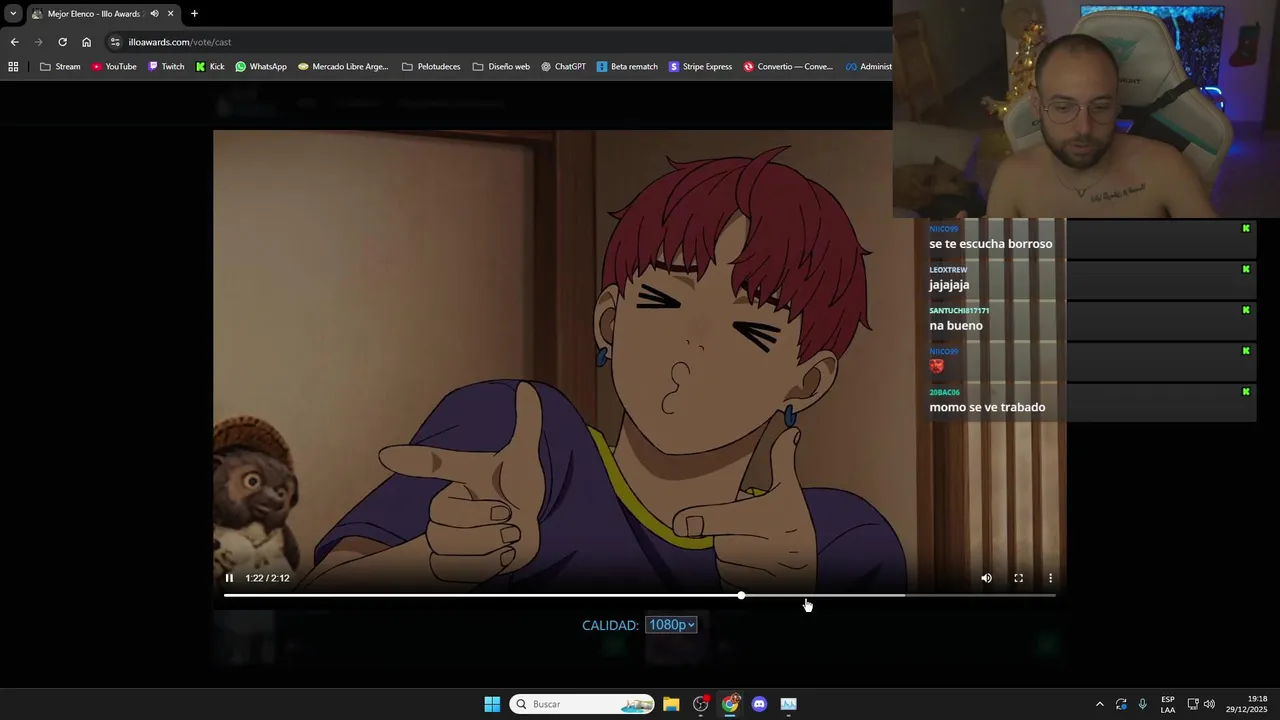Close the Mejor Elenco tab

pos(170,14)
